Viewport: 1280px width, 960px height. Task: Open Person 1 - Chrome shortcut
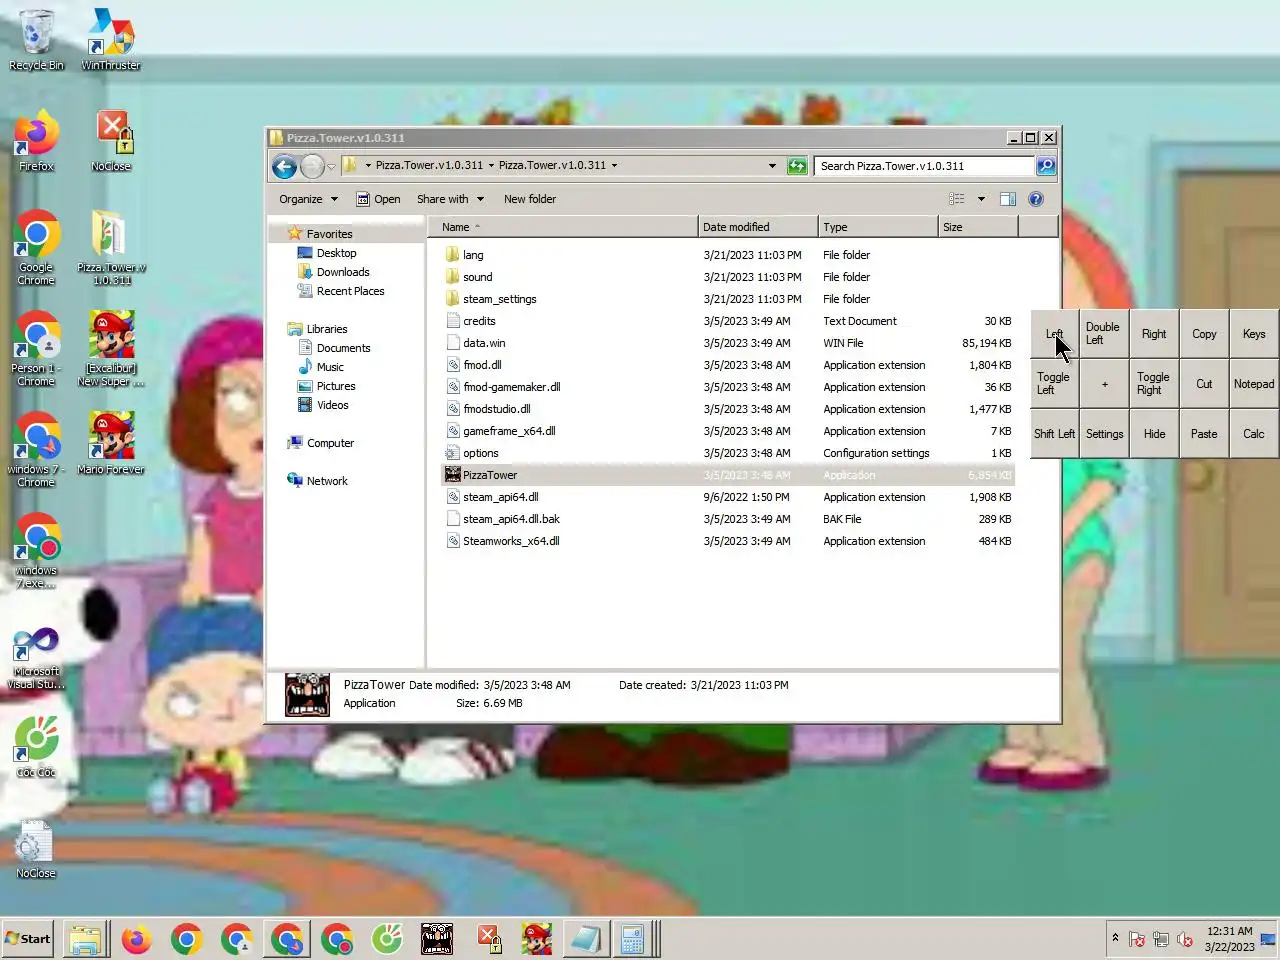(x=36, y=349)
